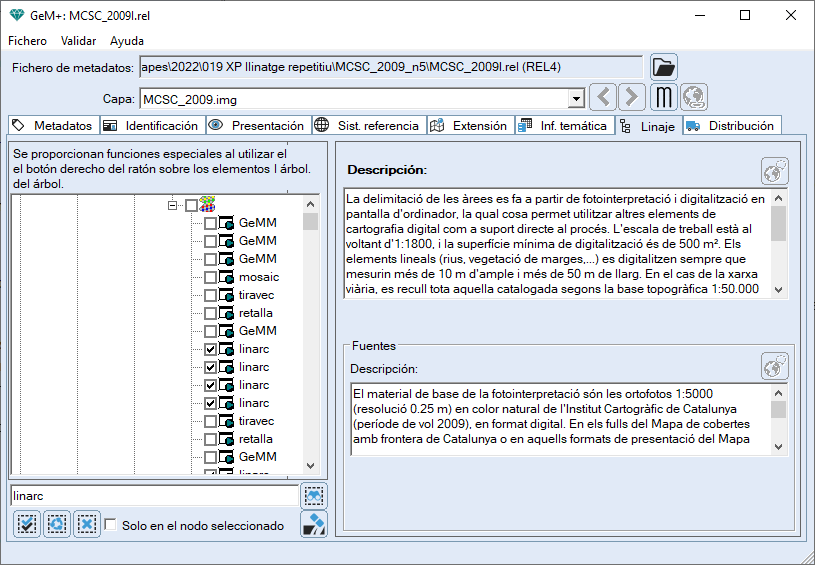
Task: Tick the checkbox of the root tree node
Action: coord(192,205)
